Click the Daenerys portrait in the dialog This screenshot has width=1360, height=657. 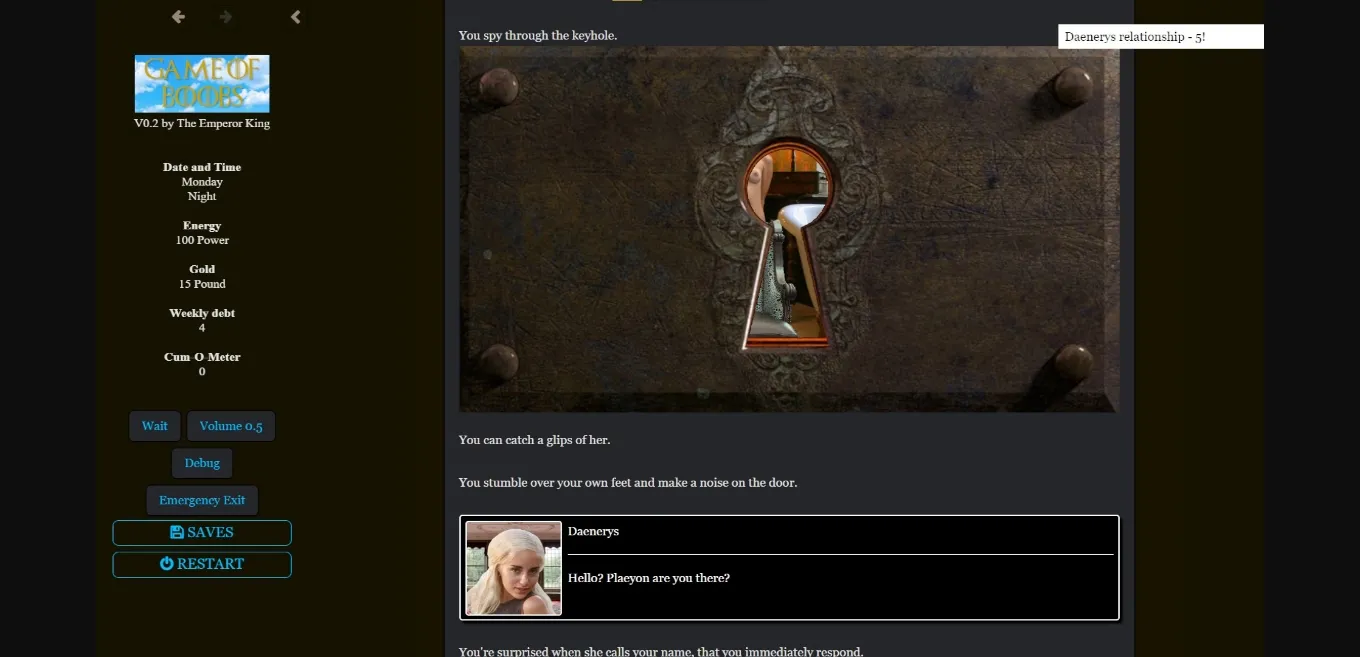pos(514,568)
